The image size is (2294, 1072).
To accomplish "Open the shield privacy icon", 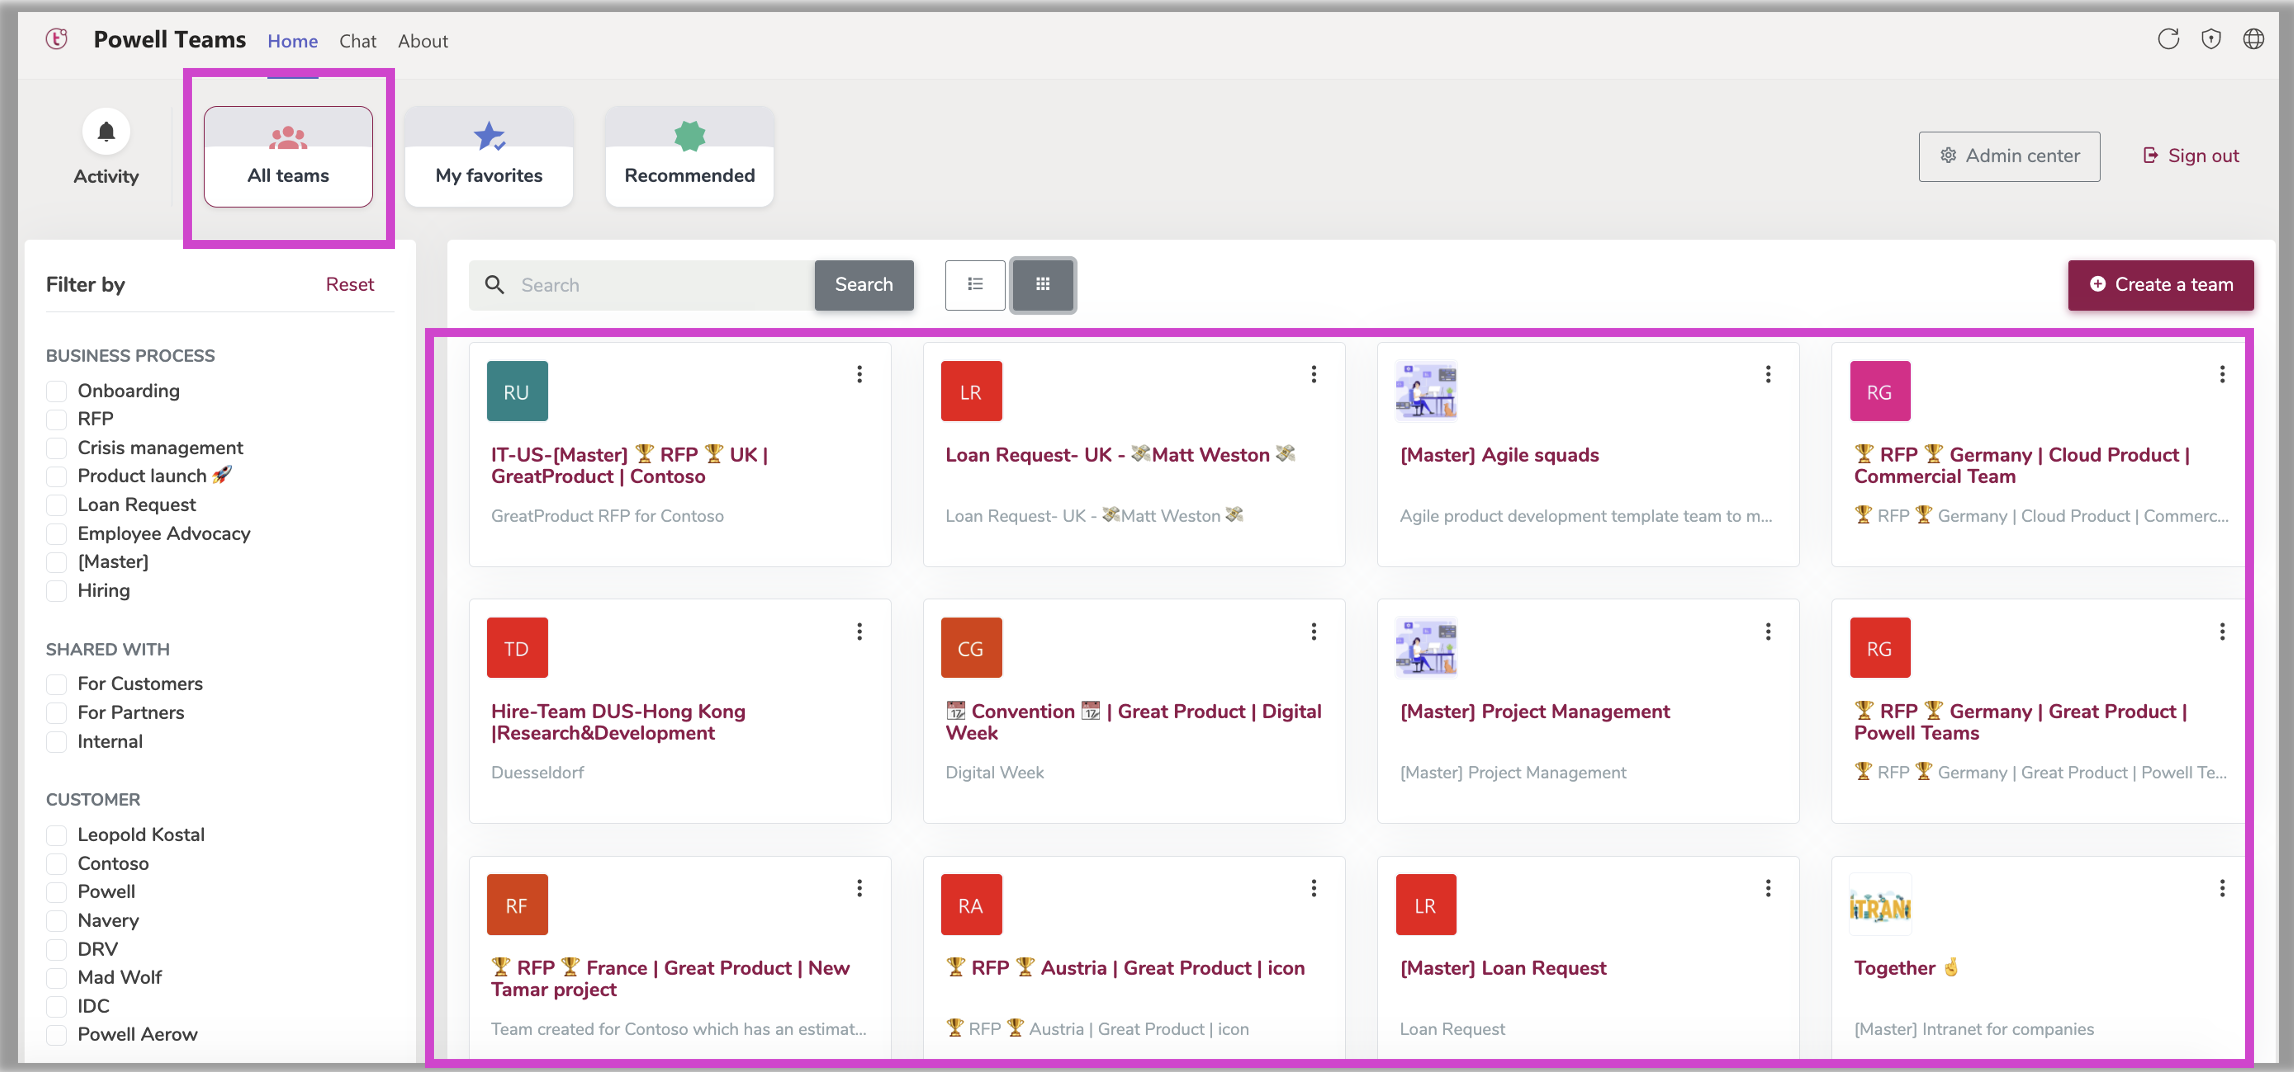I will click(2211, 39).
